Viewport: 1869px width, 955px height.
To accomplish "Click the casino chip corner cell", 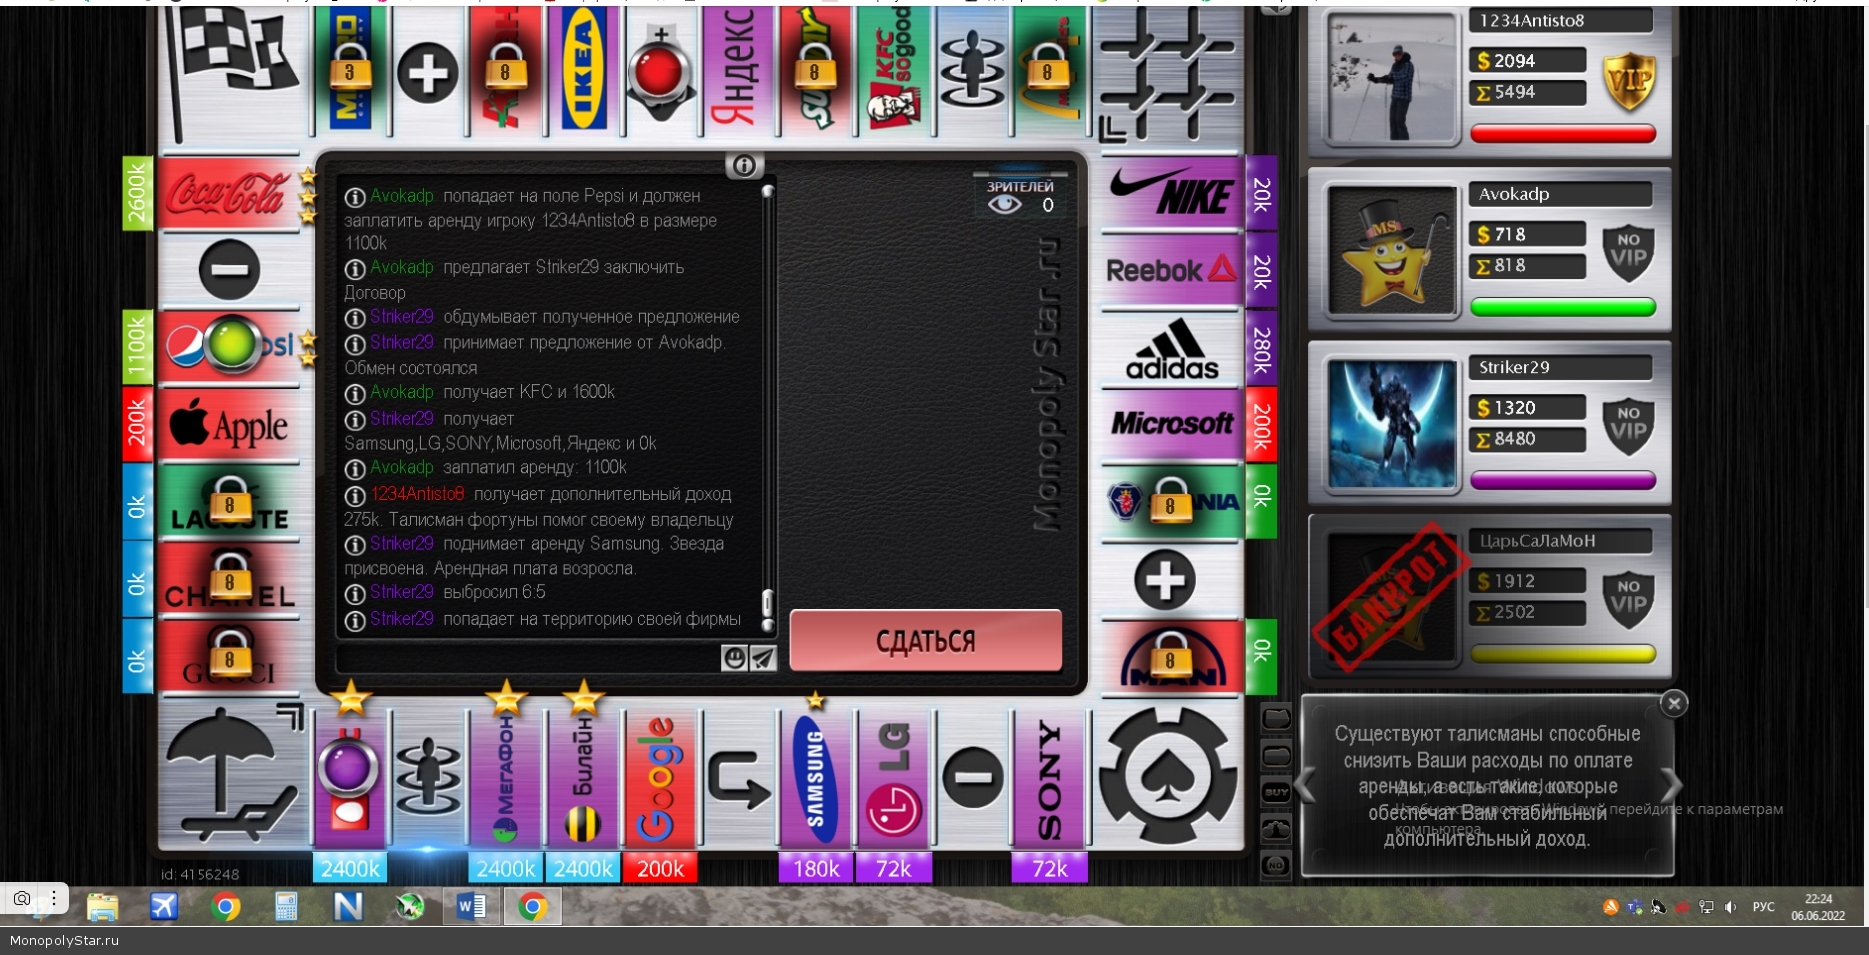I will (1168, 777).
